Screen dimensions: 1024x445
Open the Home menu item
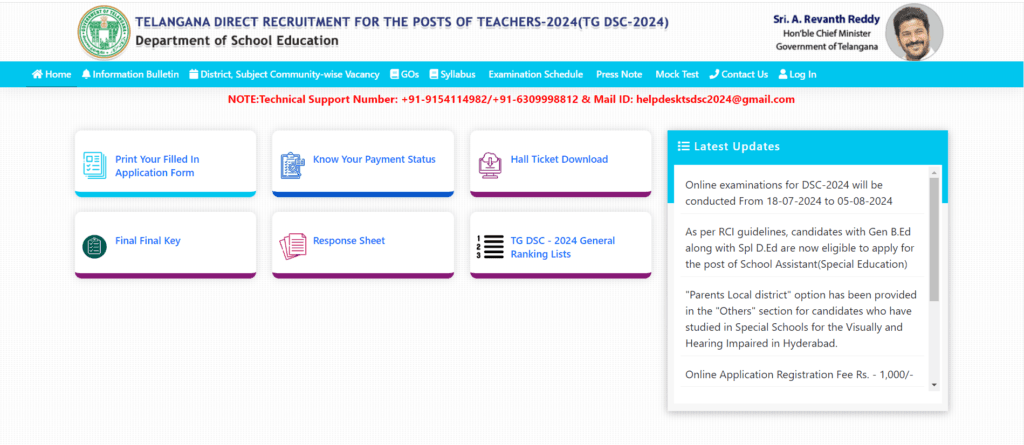(x=52, y=74)
